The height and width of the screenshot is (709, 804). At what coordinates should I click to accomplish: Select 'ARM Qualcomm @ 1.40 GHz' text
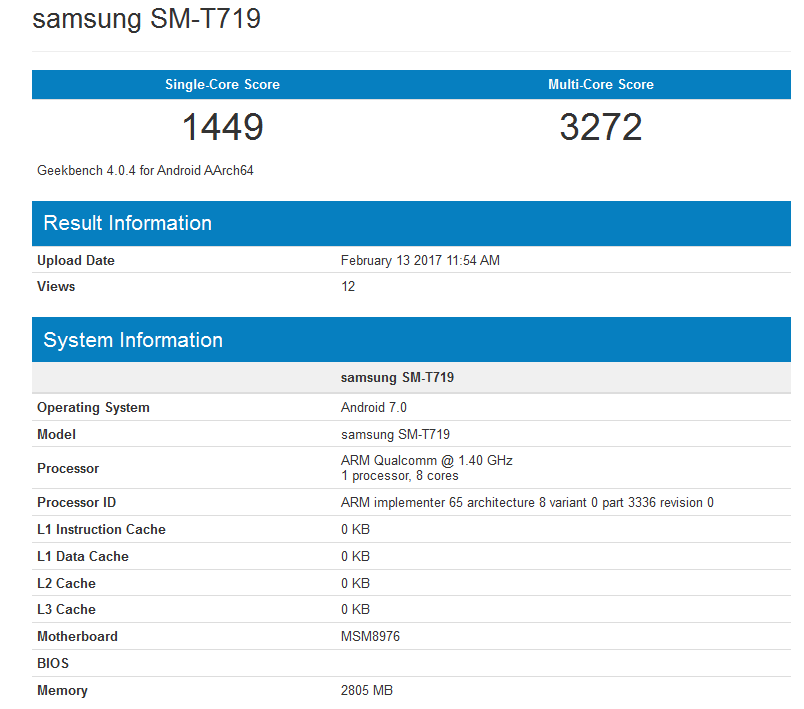click(427, 460)
